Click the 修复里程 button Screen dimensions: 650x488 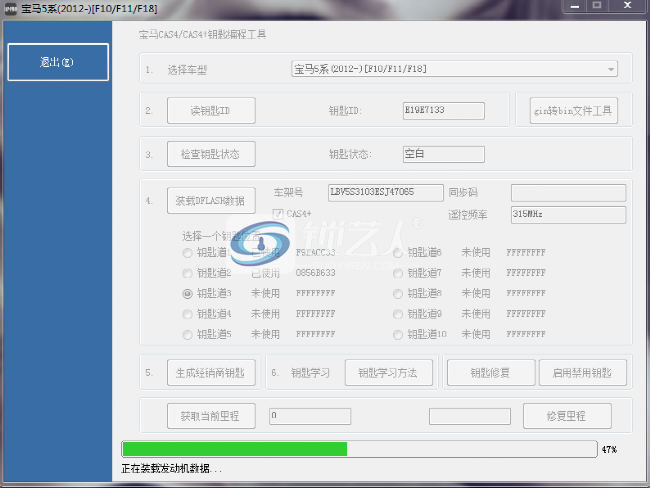click(x=567, y=416)
